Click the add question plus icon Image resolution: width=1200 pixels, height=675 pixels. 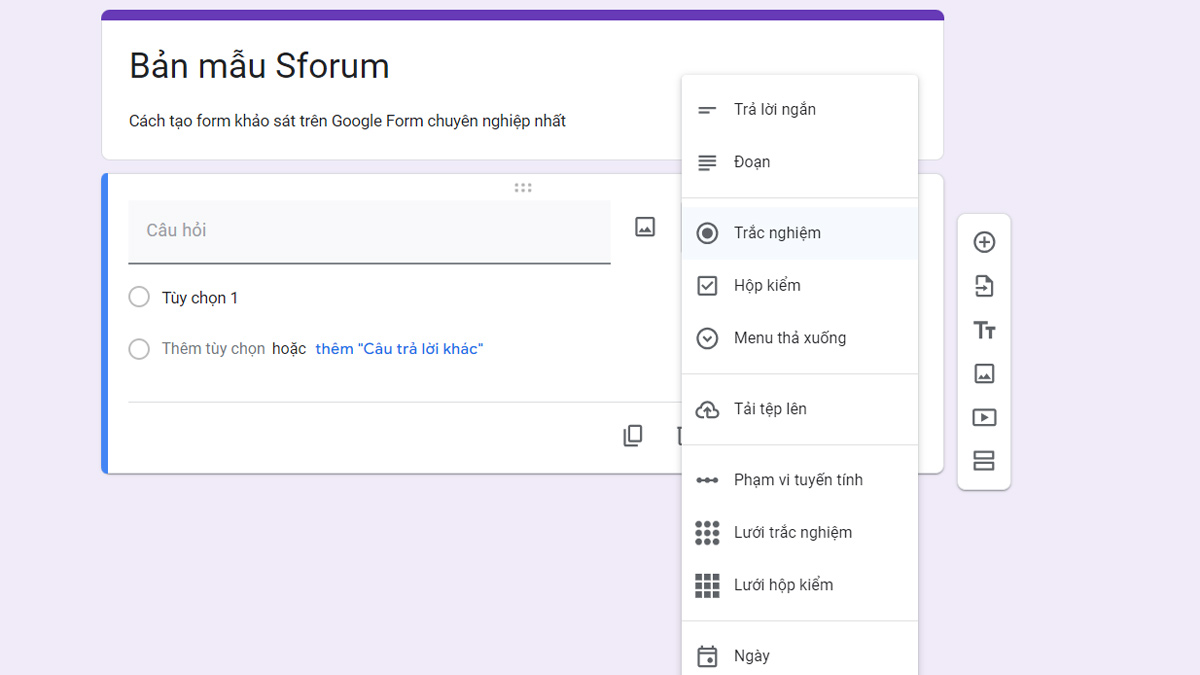984,241
